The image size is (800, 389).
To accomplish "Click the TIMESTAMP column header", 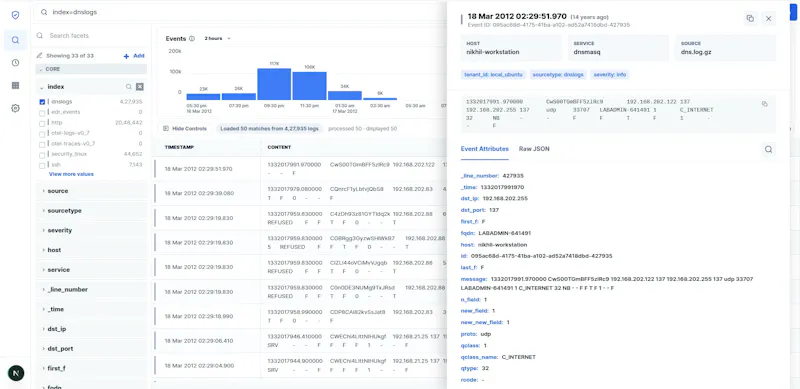I will [179, 148].
